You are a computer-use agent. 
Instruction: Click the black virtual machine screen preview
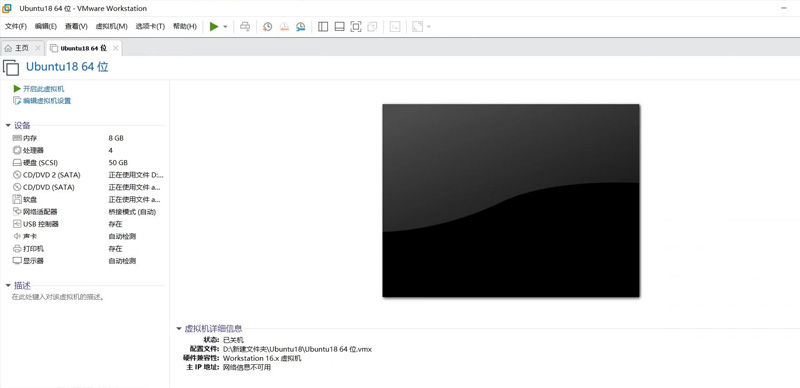(511, 200)
